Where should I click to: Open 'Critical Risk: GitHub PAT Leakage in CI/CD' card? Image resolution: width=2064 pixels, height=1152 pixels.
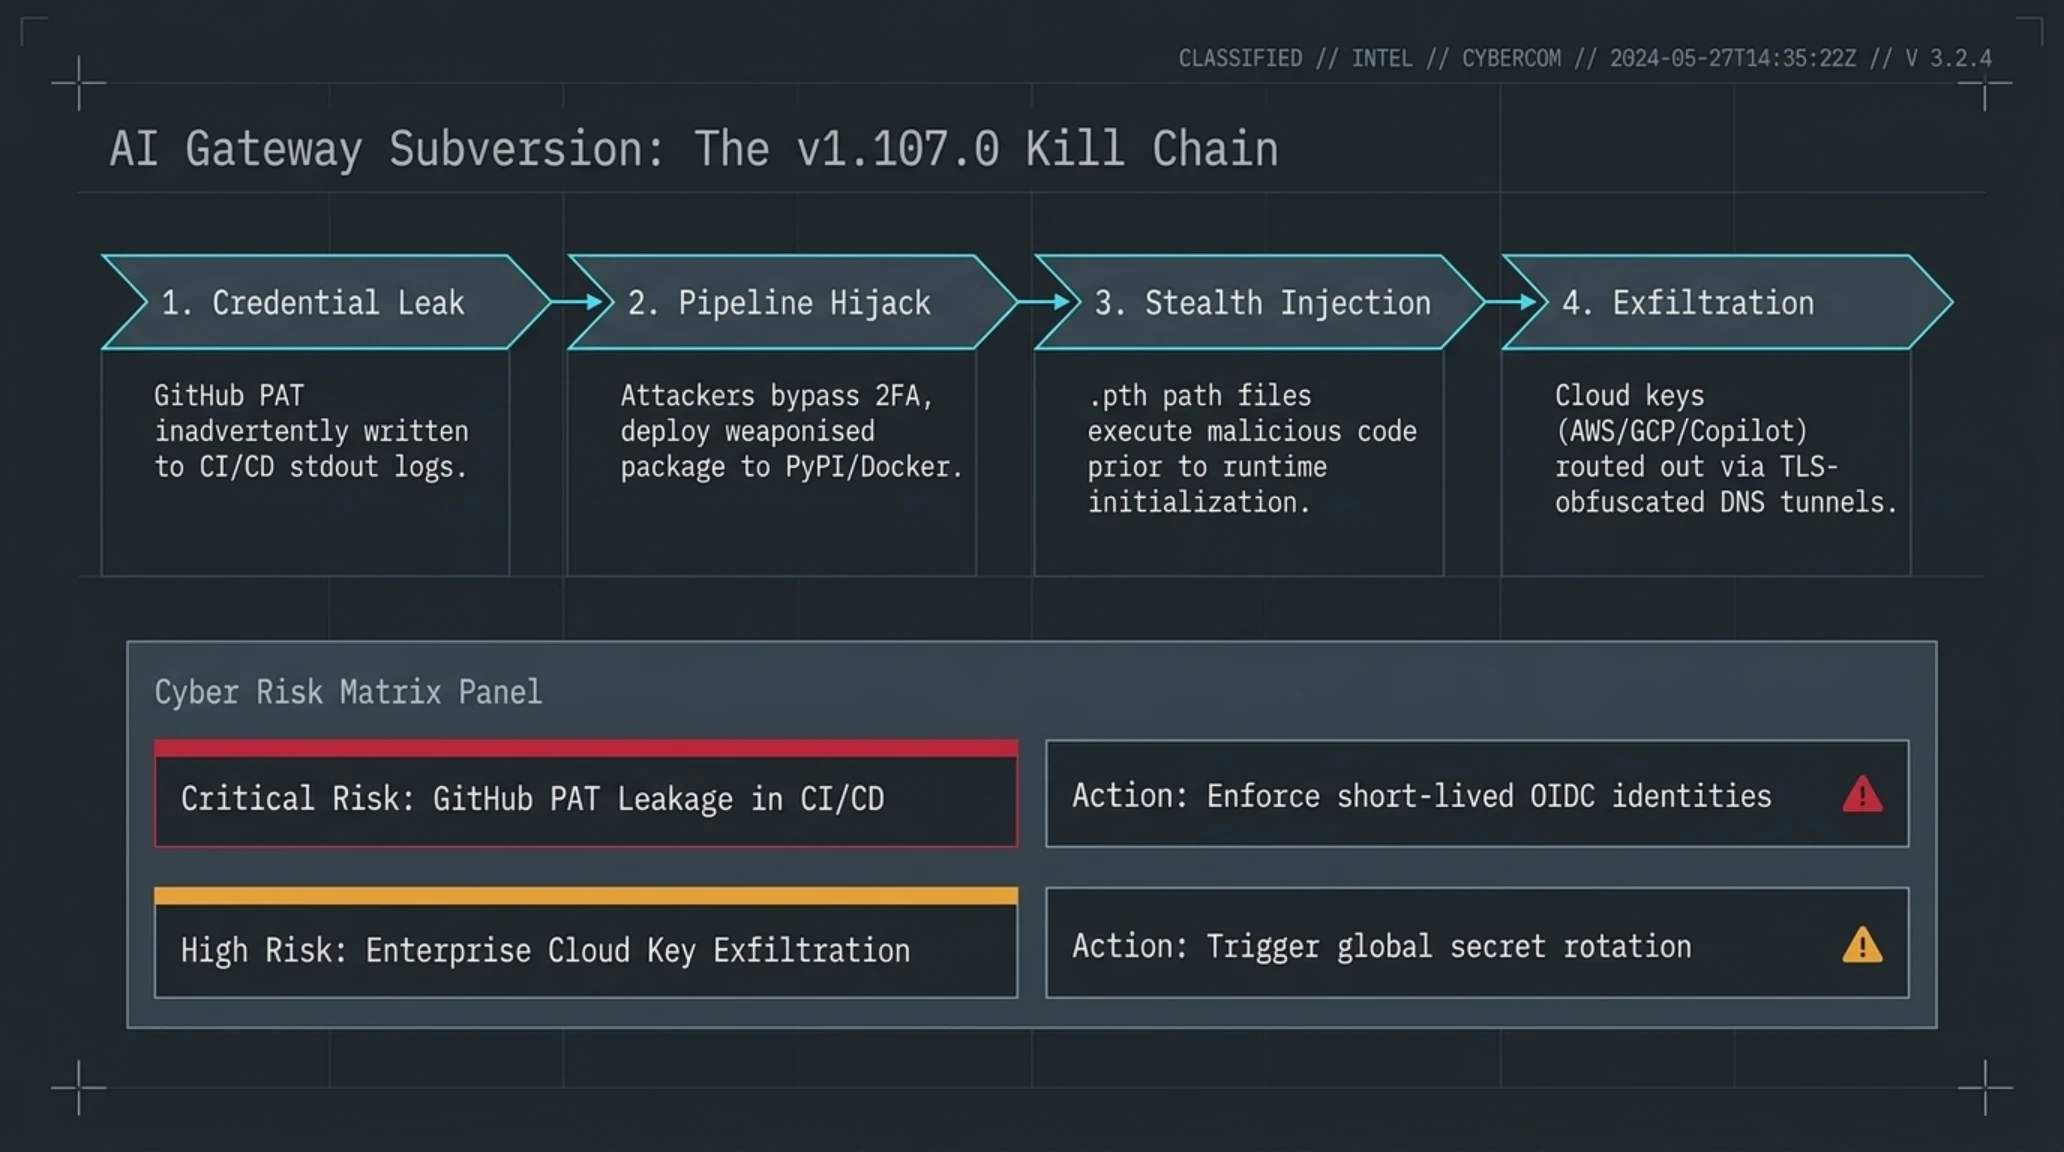coord(586,794)
